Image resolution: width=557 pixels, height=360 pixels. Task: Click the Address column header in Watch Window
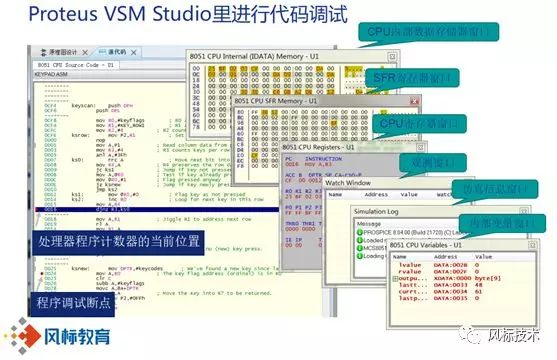[x=376, y=194]
